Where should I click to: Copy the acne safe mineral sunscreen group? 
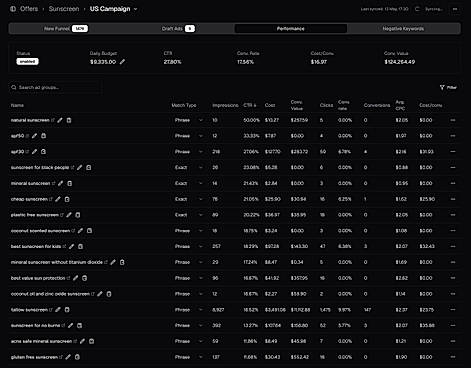point(92,341)
